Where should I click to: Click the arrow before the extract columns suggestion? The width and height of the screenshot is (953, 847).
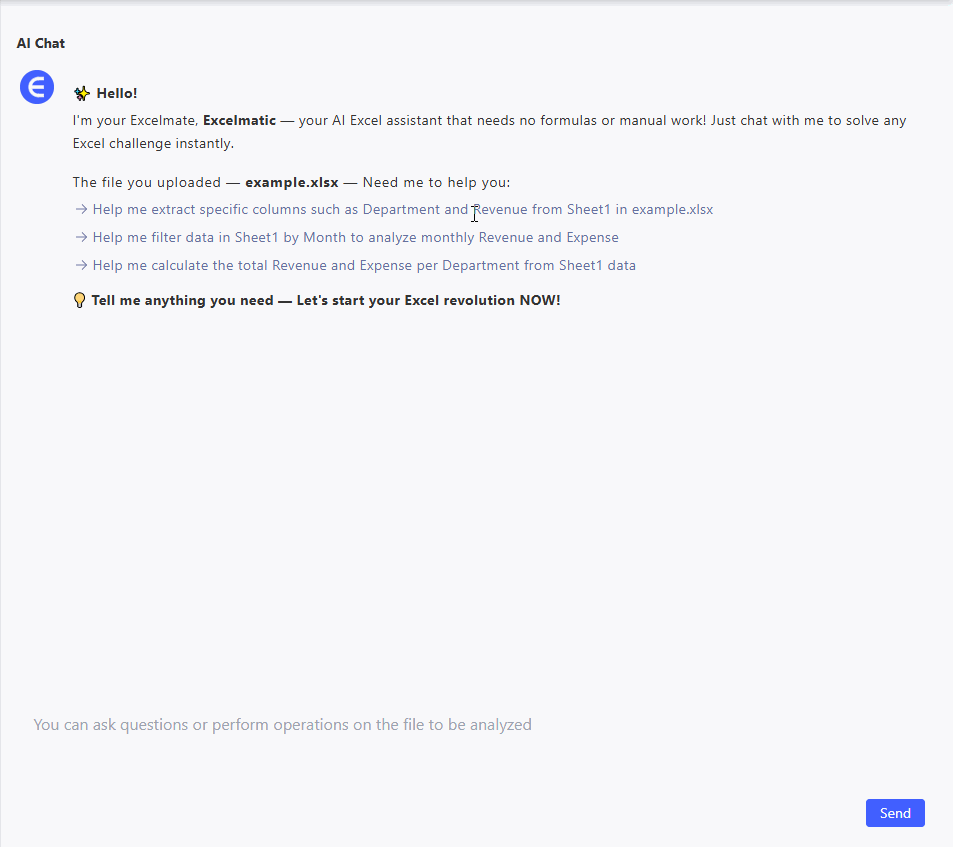pos(81,210)
